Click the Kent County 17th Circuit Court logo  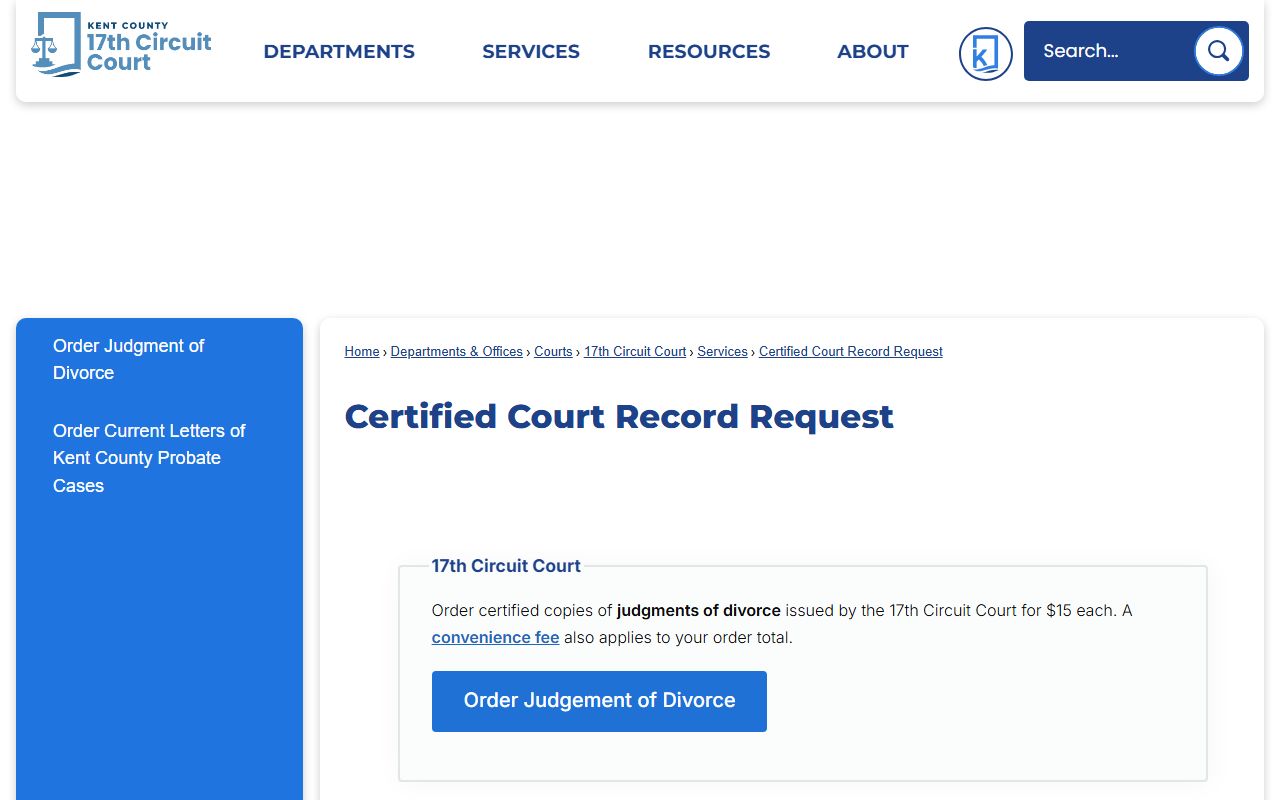coord(121,44)
